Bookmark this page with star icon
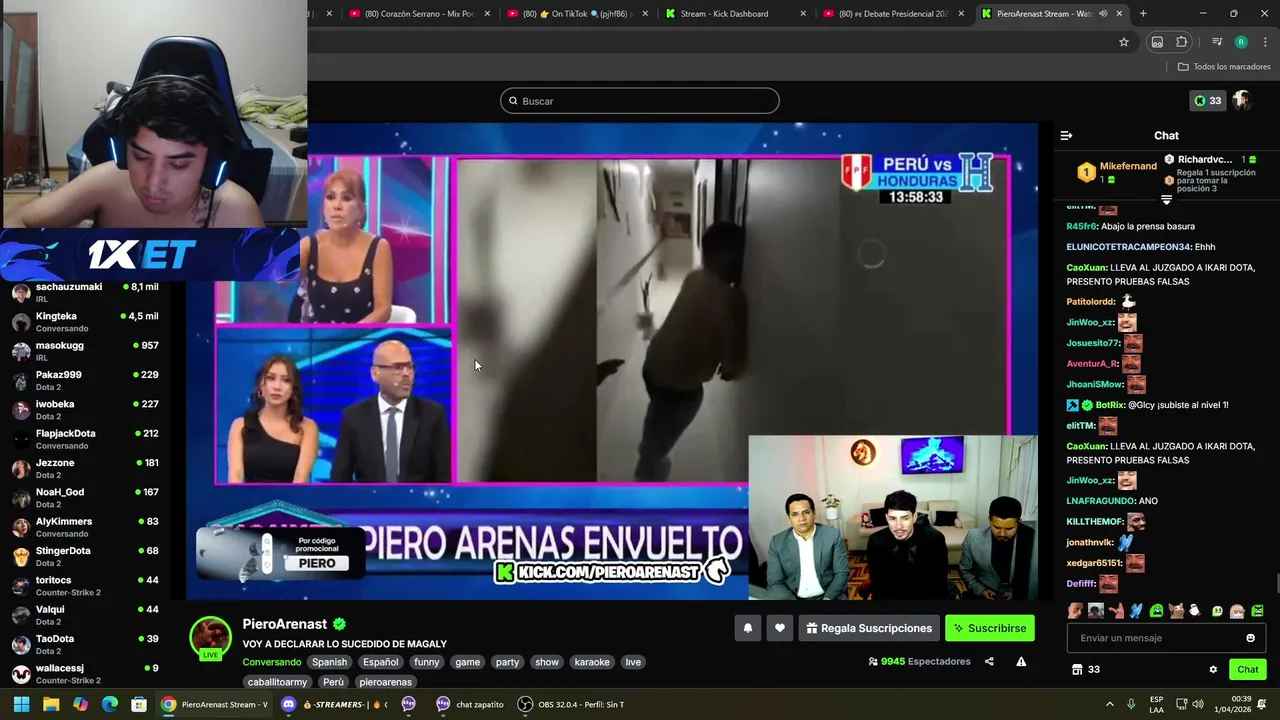 pos(1124,42)
